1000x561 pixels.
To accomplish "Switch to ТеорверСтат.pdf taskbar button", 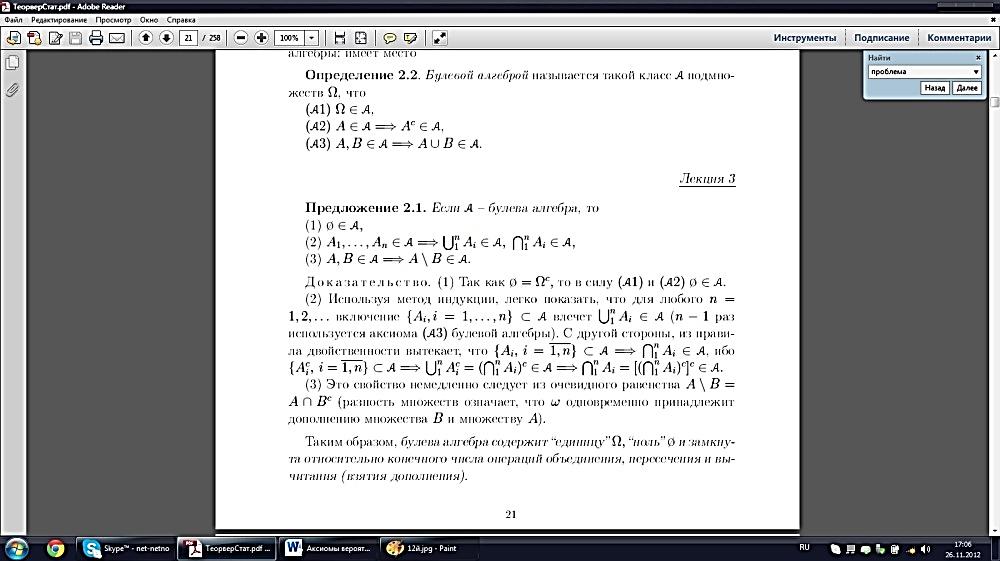I will click(x=226, y=548).
